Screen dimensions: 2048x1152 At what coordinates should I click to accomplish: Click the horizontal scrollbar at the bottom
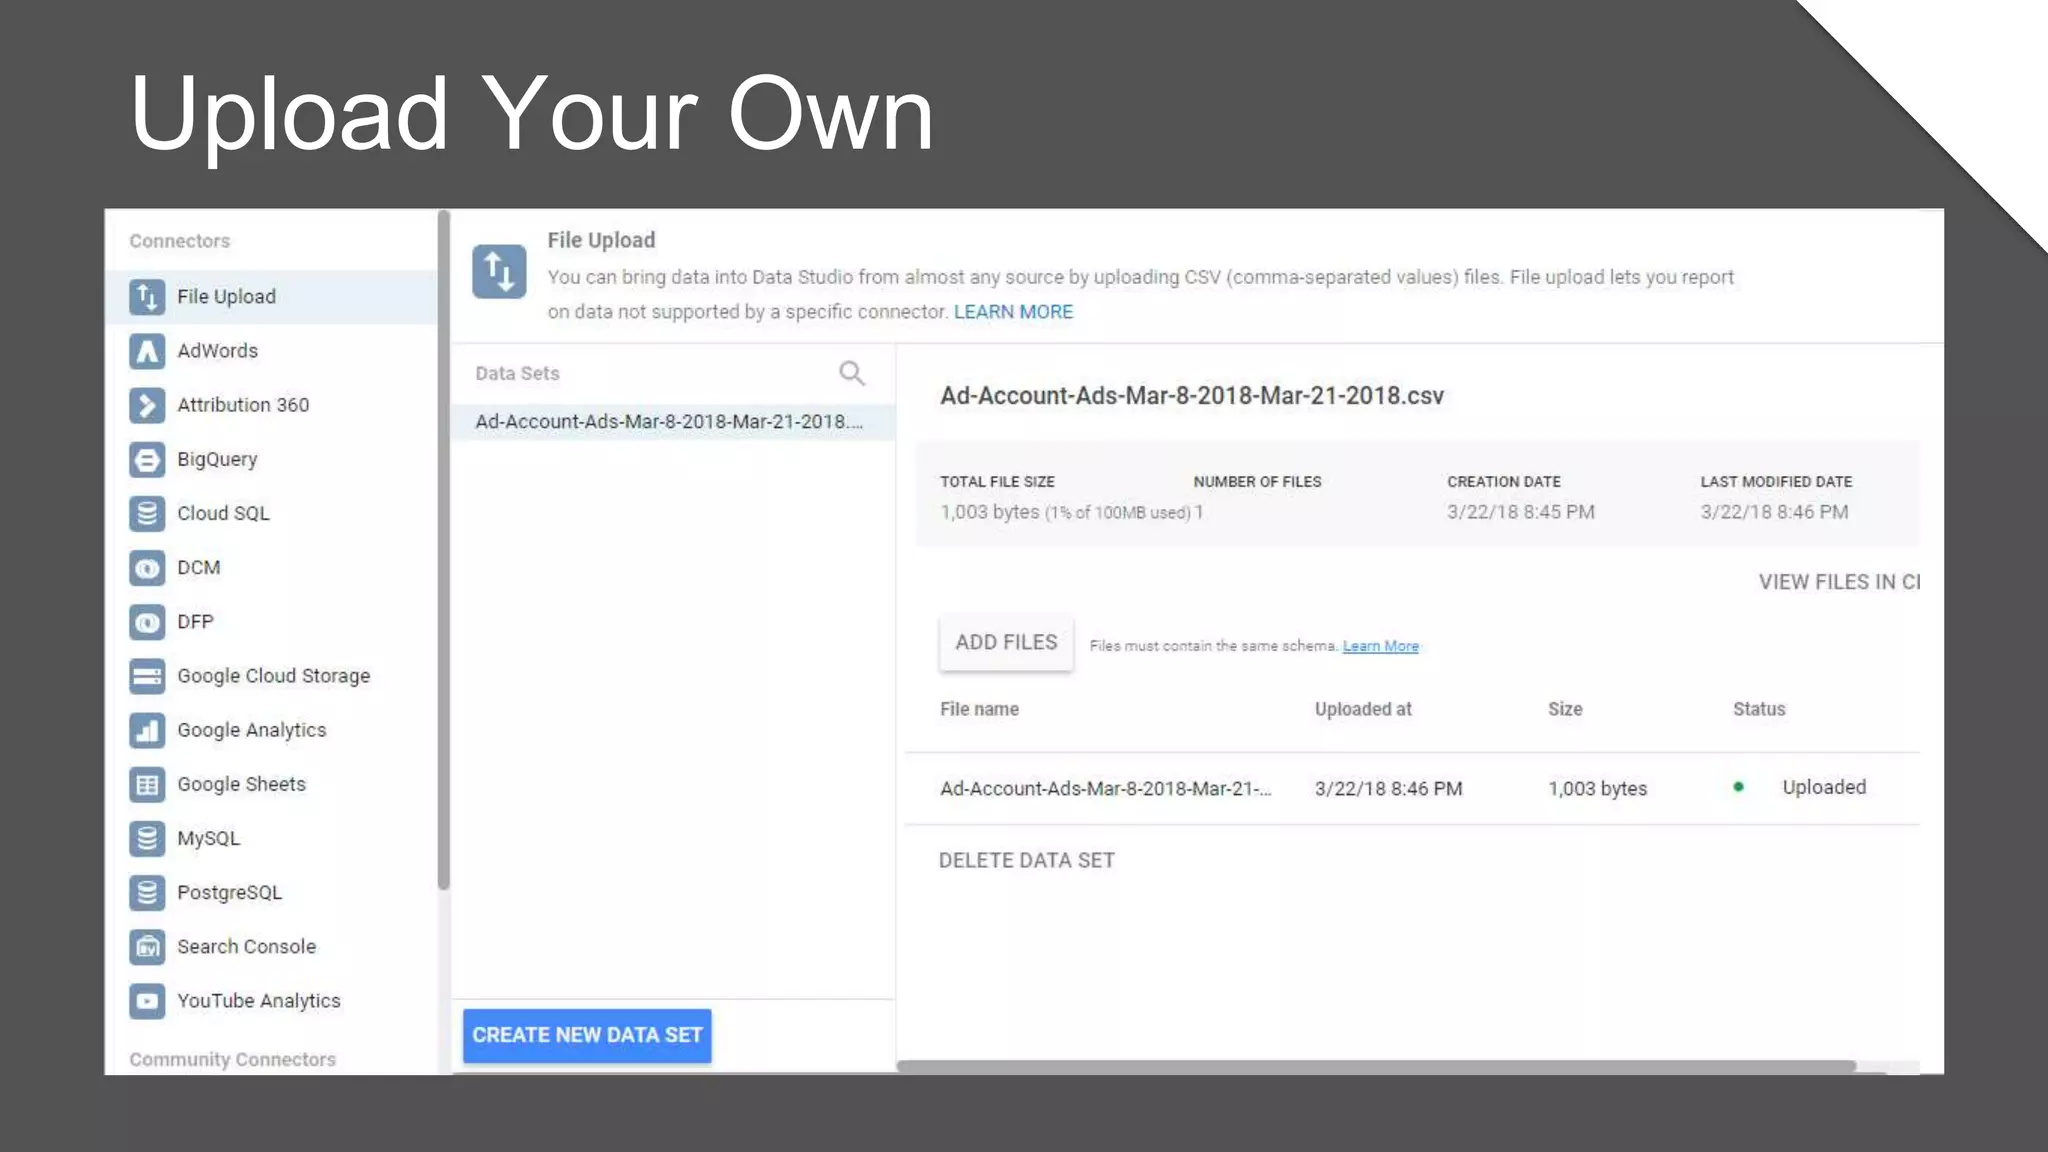click(x=1376, y=1066)
